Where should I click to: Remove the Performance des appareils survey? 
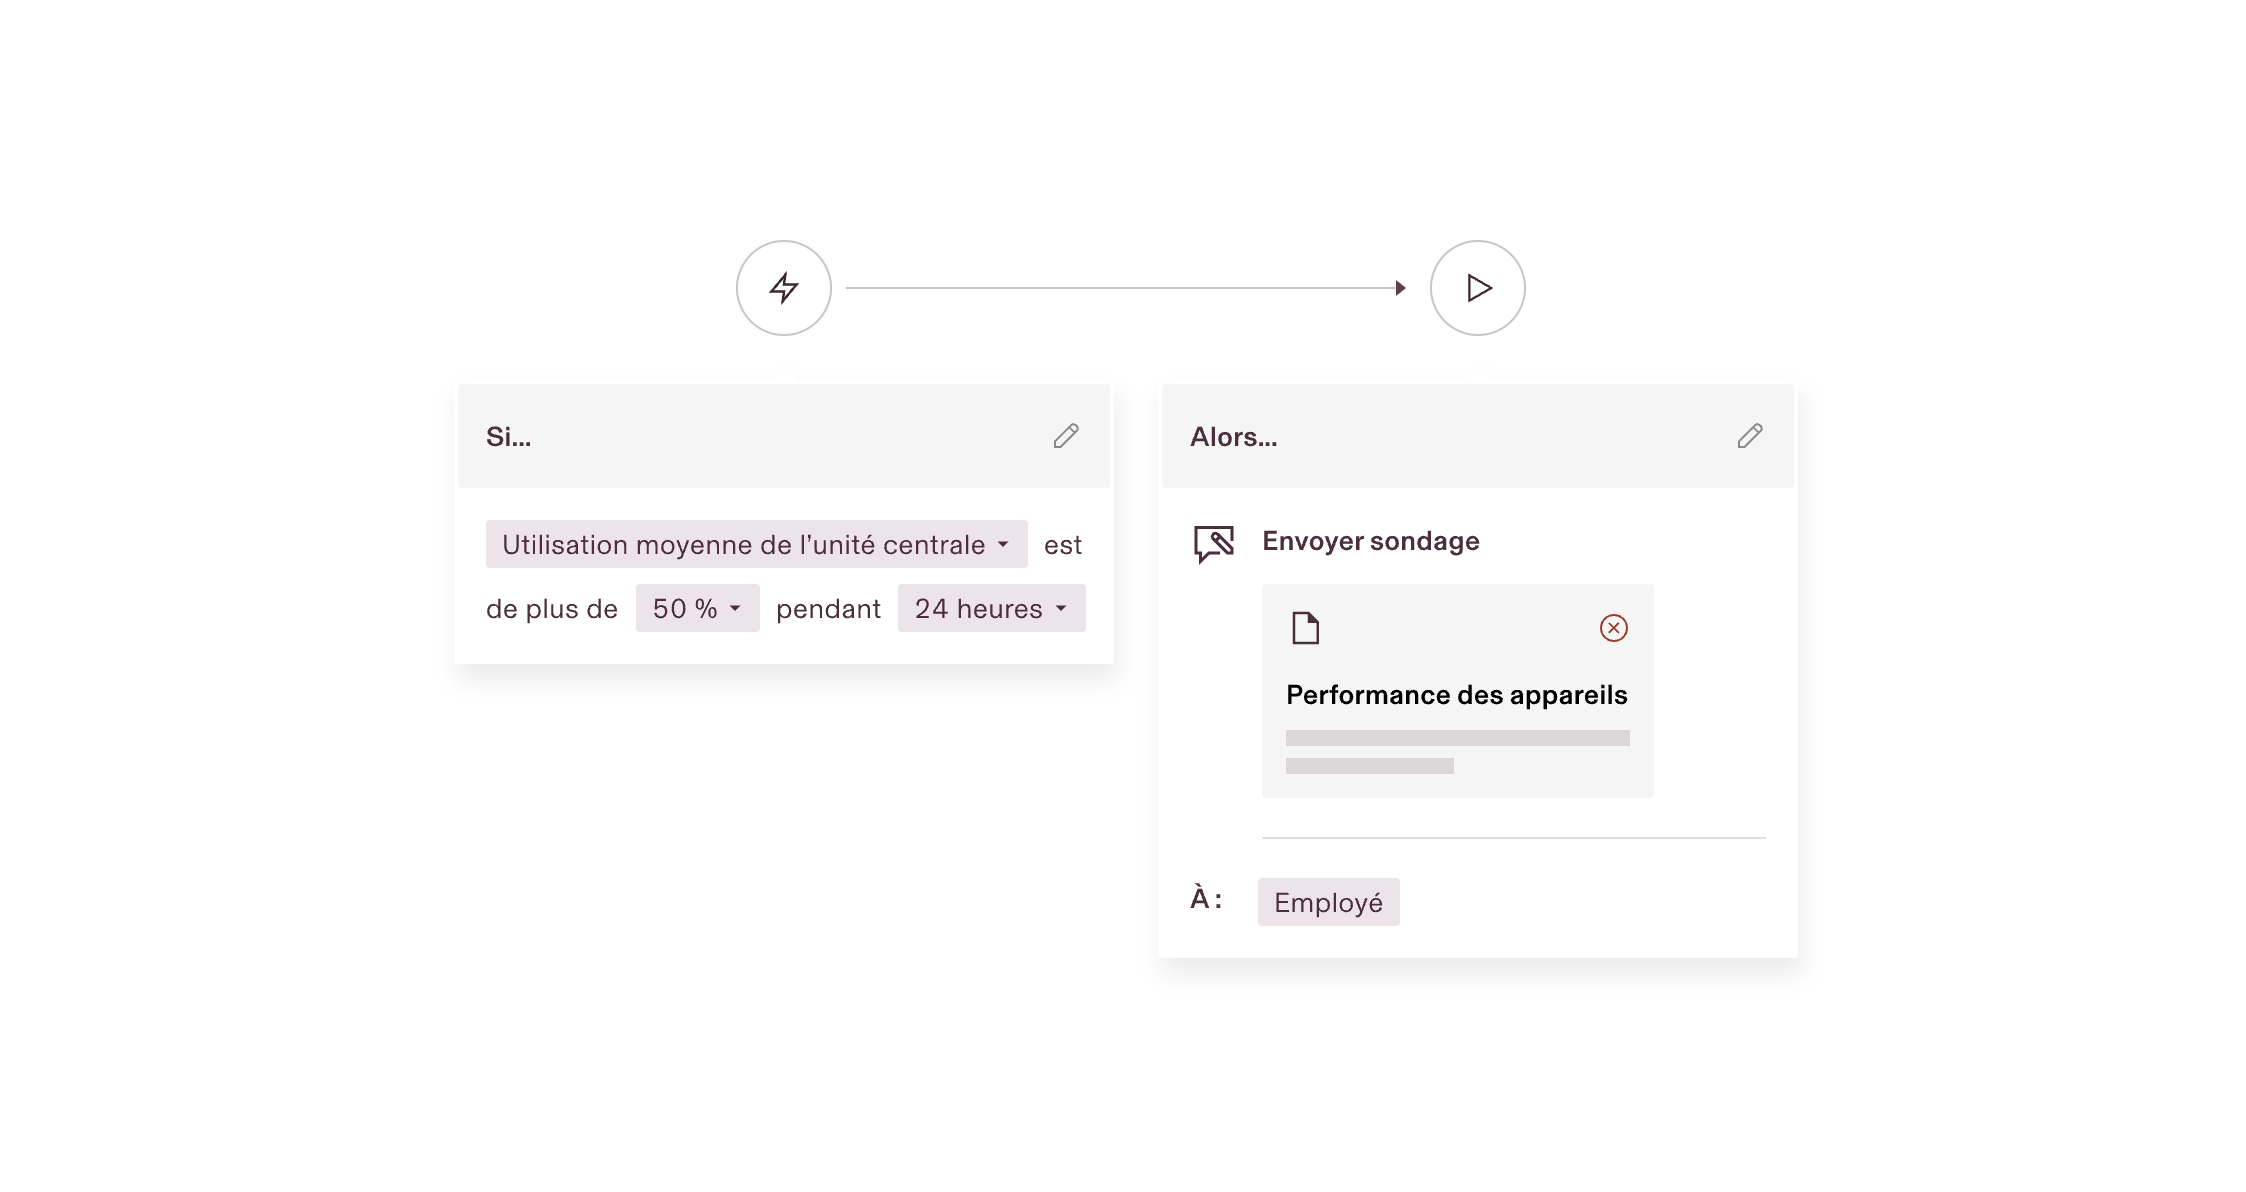(x=1614, y=629)
